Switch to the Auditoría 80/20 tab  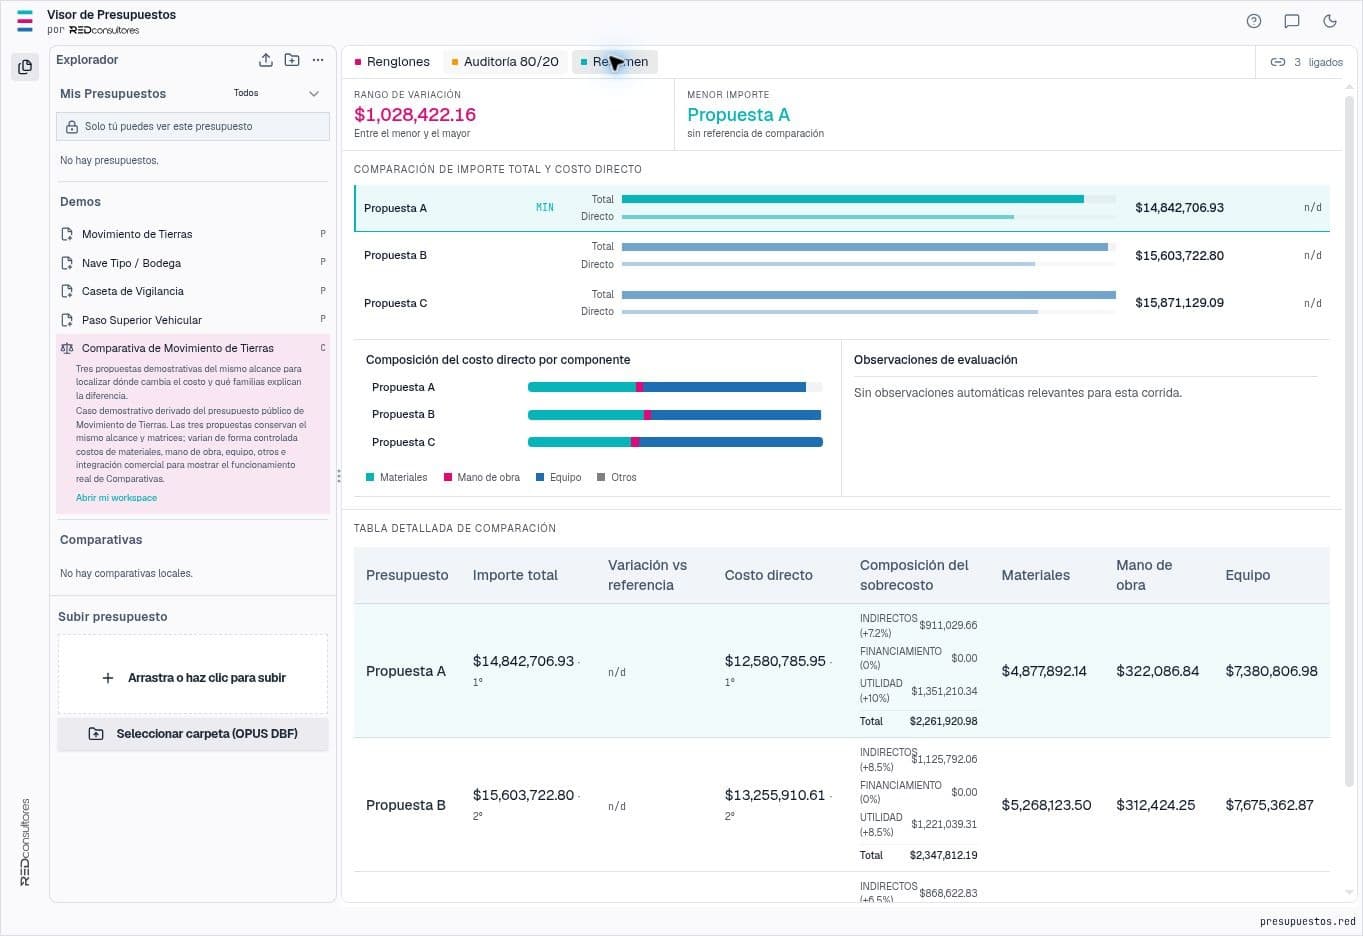pyautogui.click(x=505, y=62)
